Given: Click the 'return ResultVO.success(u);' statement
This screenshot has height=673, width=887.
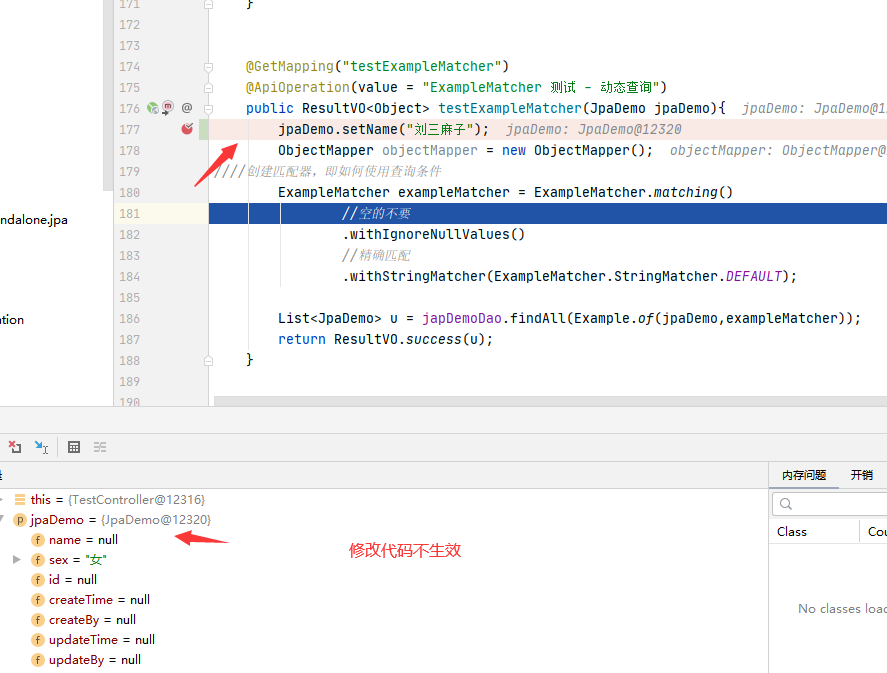Looking at the screenshot, I should 385,339.
